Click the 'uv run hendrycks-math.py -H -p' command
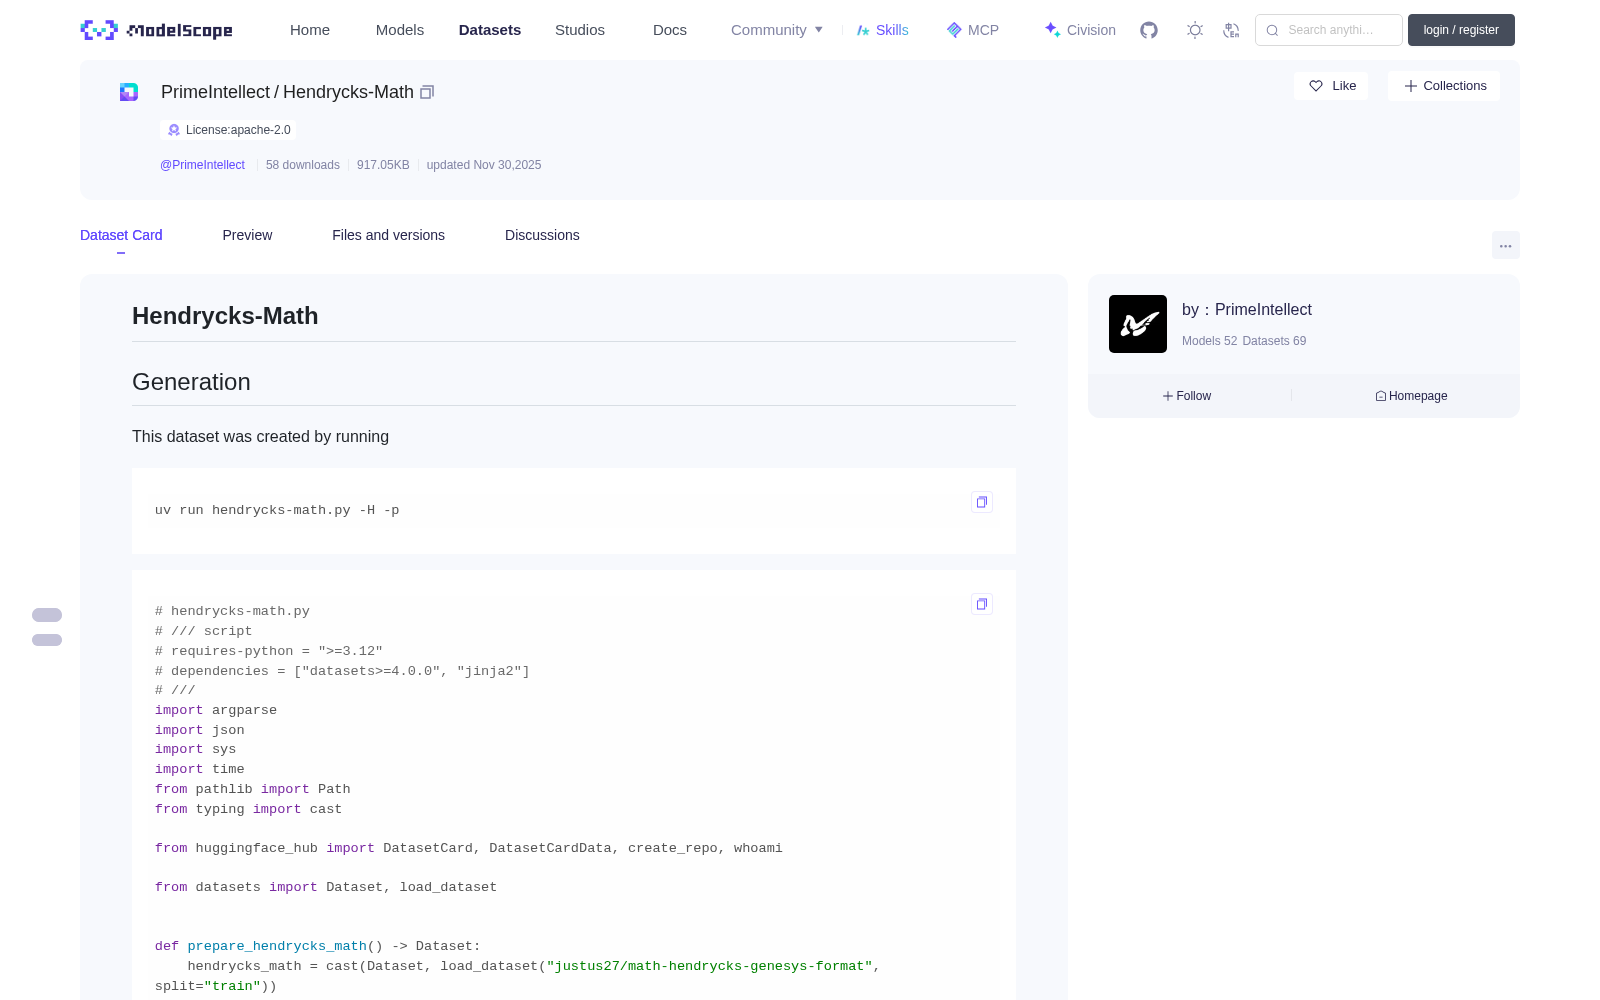 pyautogui.click(x=277, y=510)
